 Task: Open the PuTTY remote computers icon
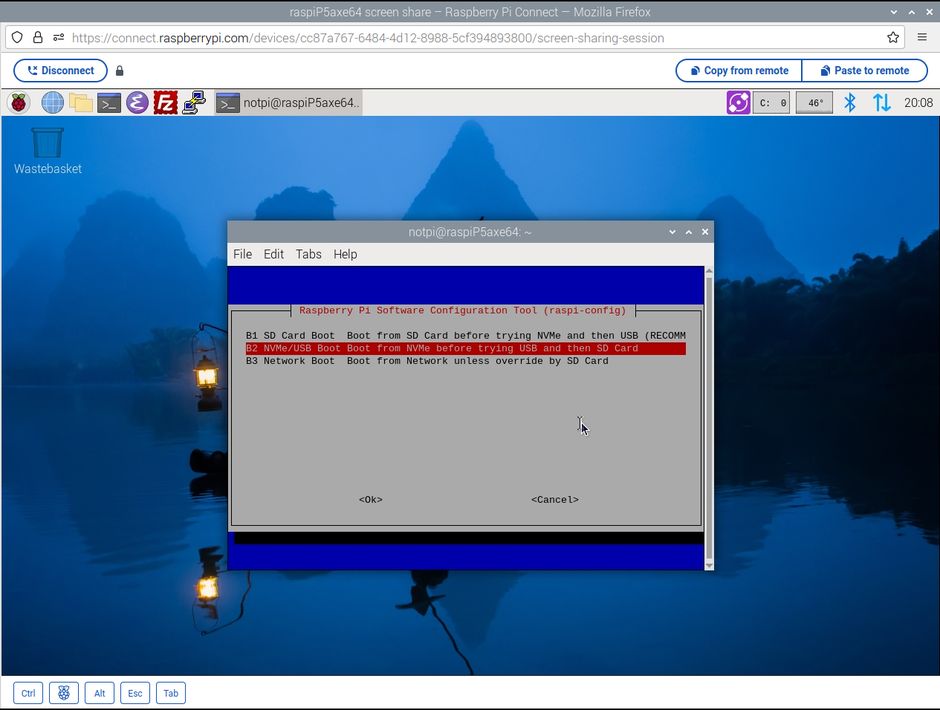194,103
